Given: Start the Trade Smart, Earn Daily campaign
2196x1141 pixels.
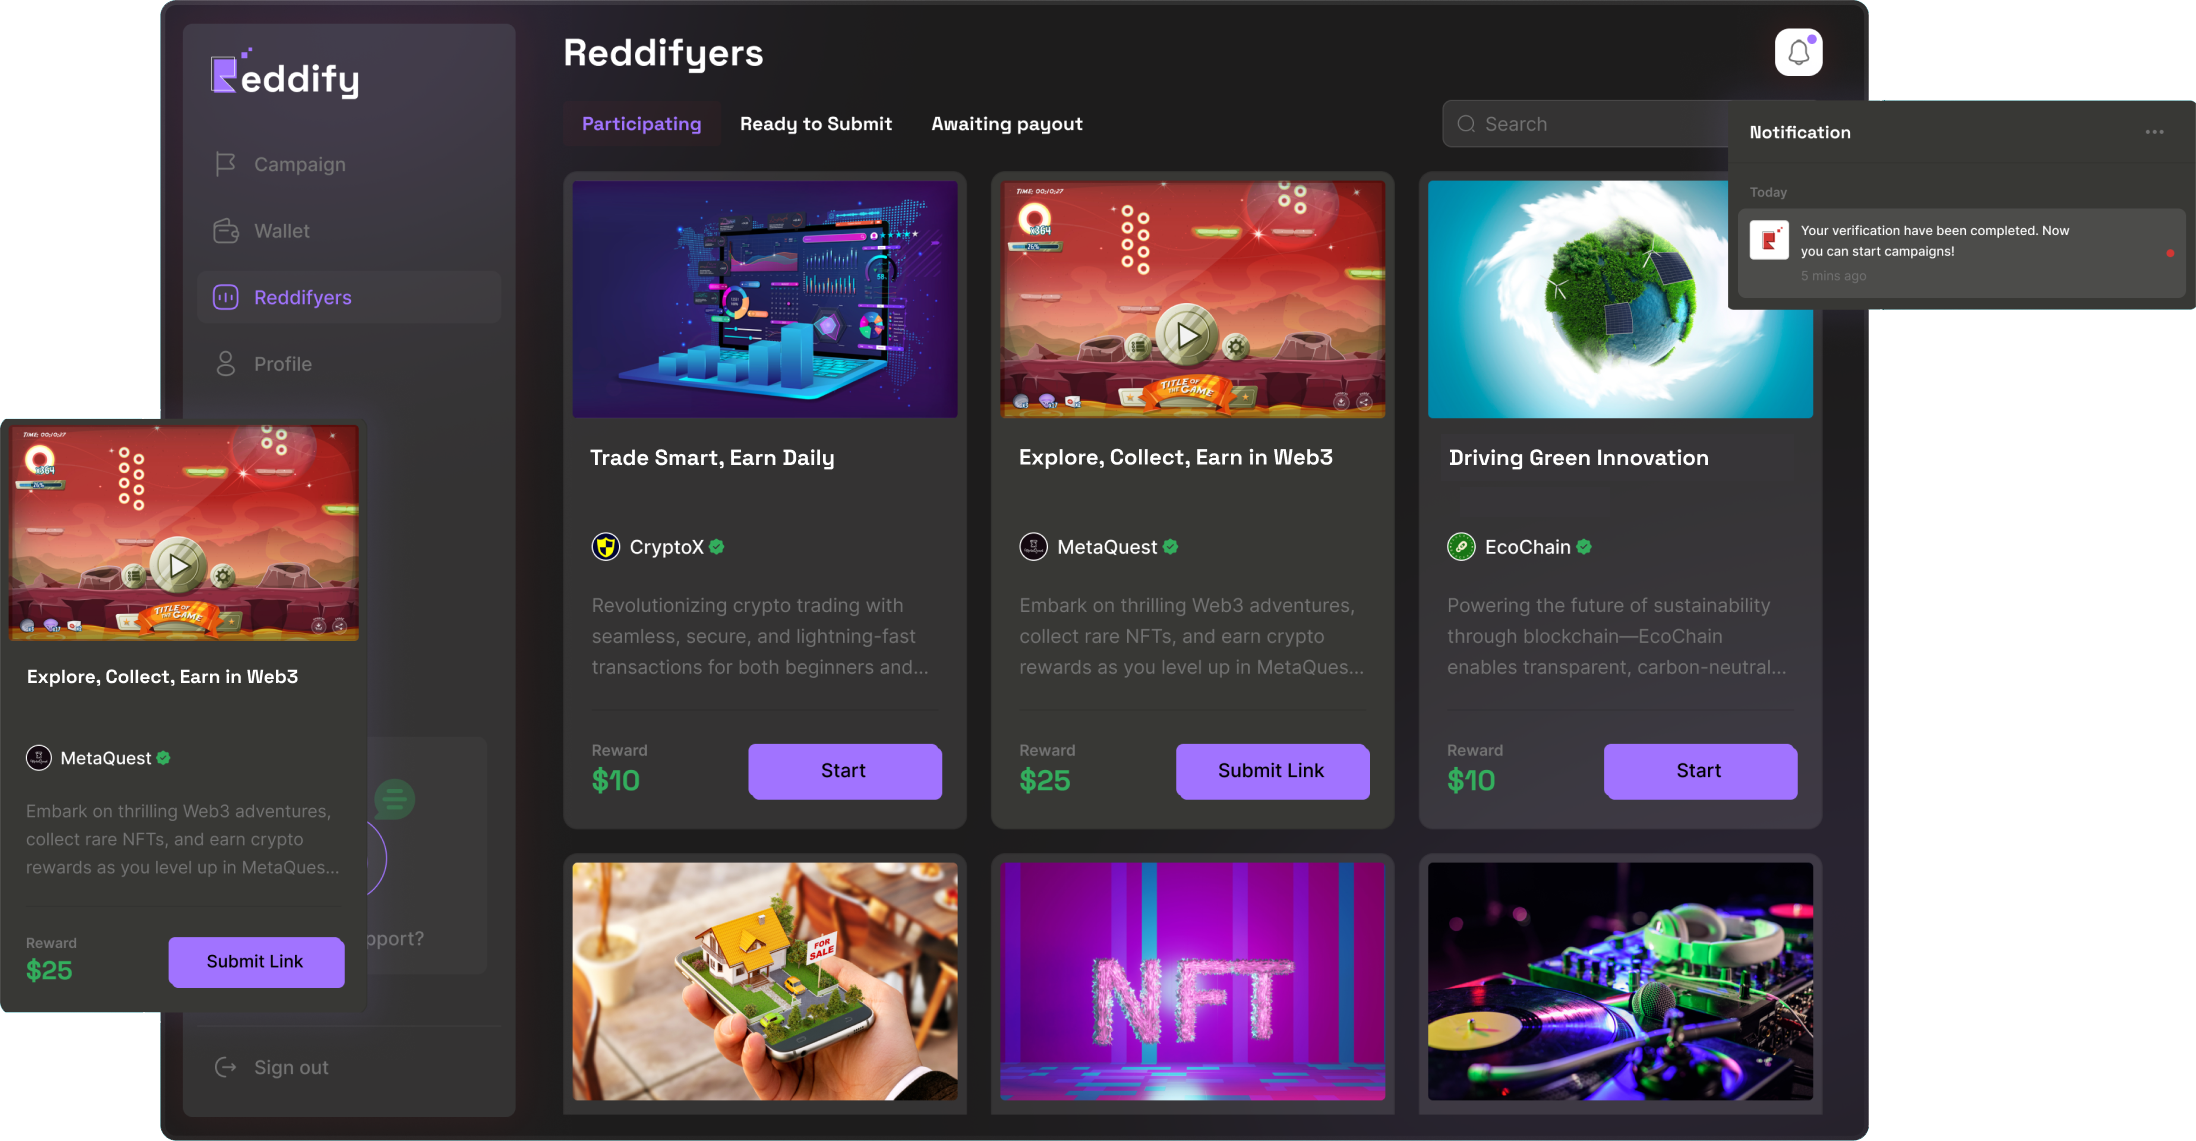Looking at the screenshot, I should 845,771.
